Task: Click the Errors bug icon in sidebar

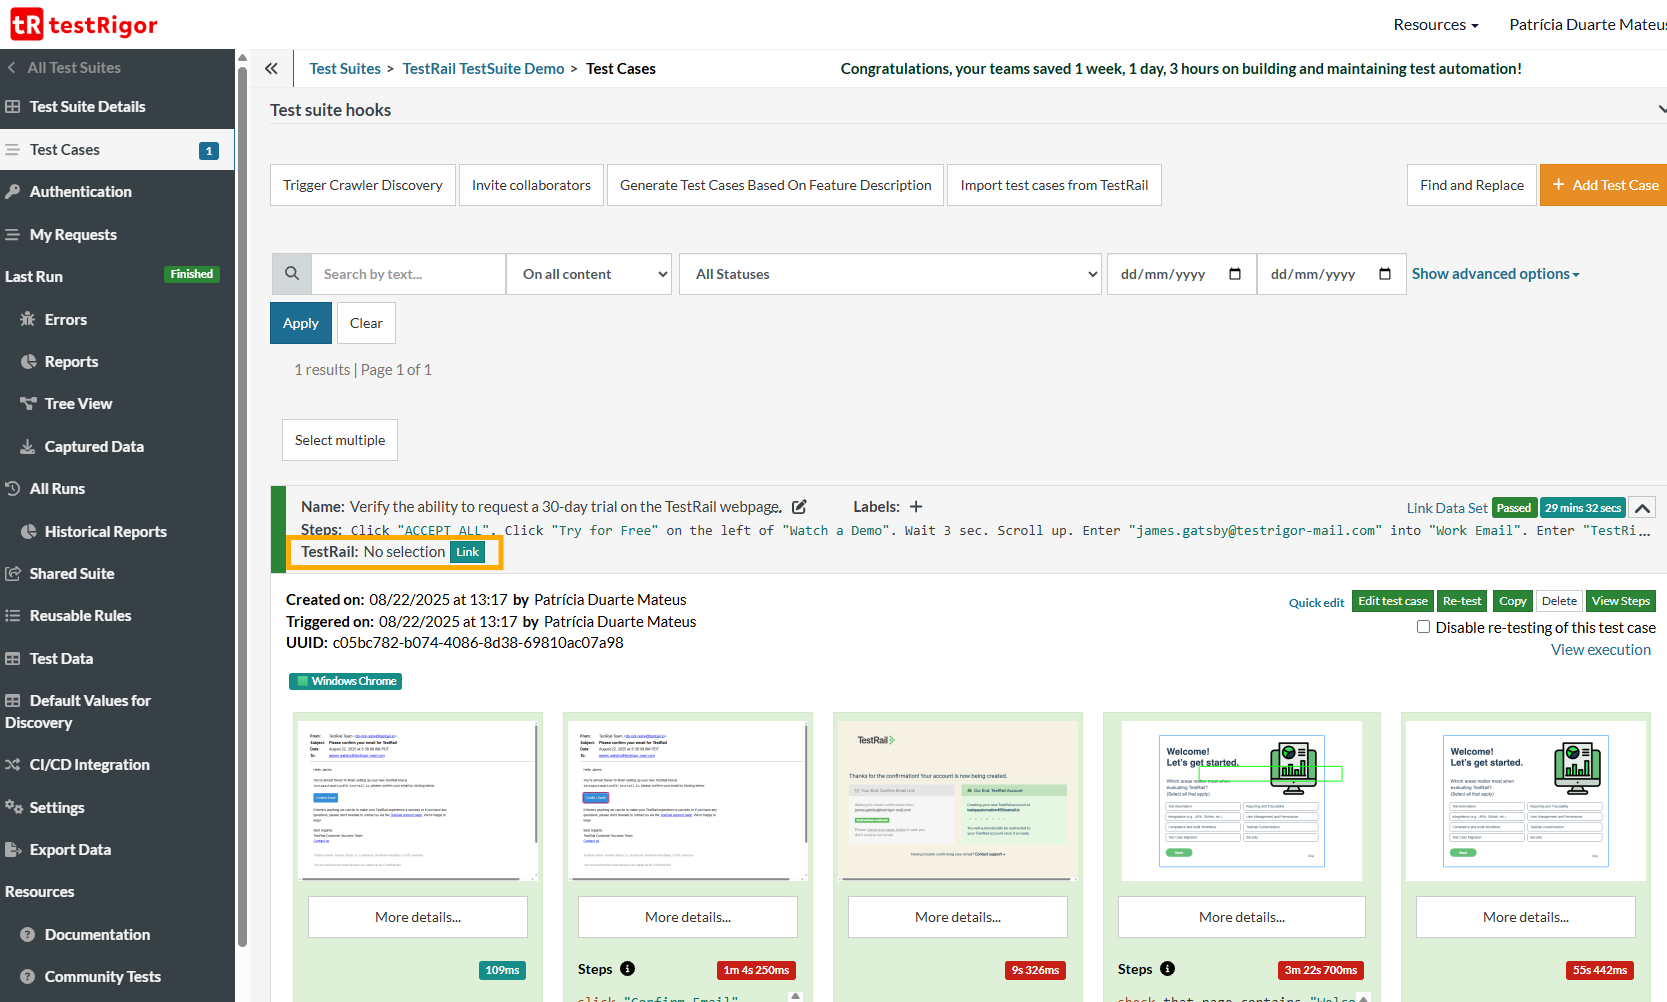Action: (x=28, y=319)
